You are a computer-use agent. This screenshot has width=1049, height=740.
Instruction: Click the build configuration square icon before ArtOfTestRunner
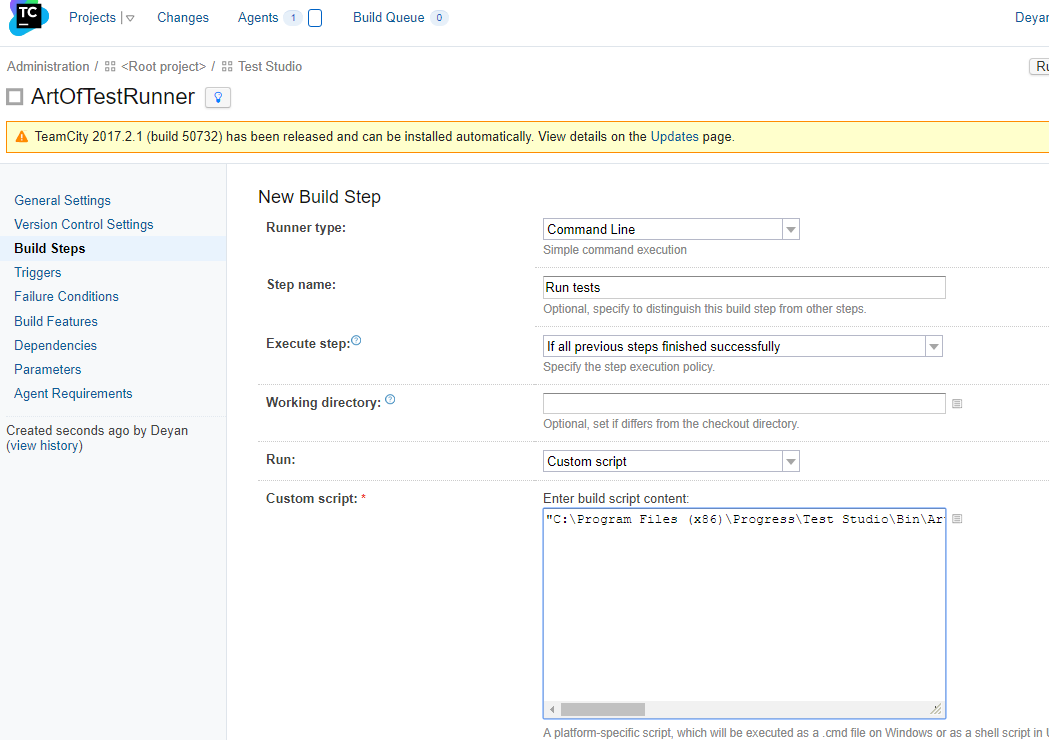point(15,97)
